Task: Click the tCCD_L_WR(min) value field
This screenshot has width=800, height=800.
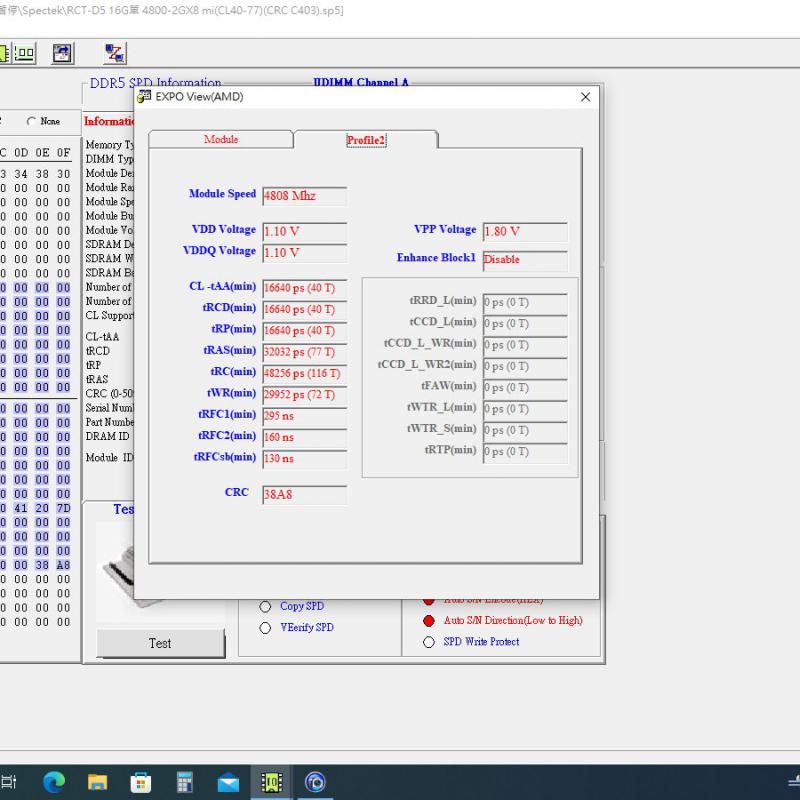Action: click(525, 345)
